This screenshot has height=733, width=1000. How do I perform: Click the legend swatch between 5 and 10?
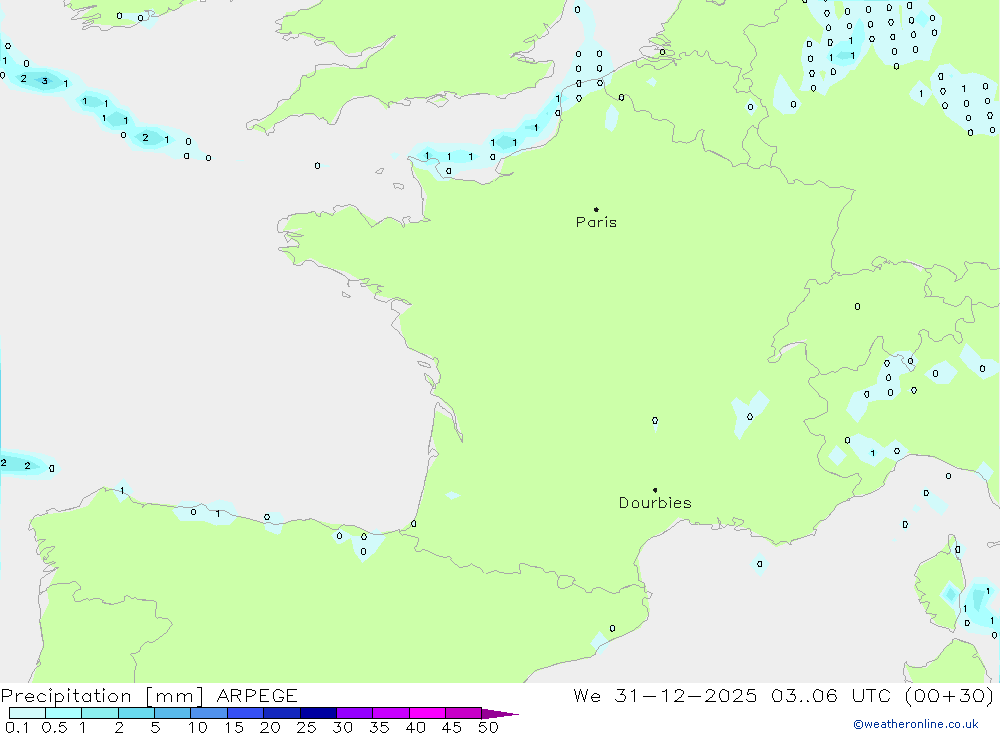(x=172, y=713)
